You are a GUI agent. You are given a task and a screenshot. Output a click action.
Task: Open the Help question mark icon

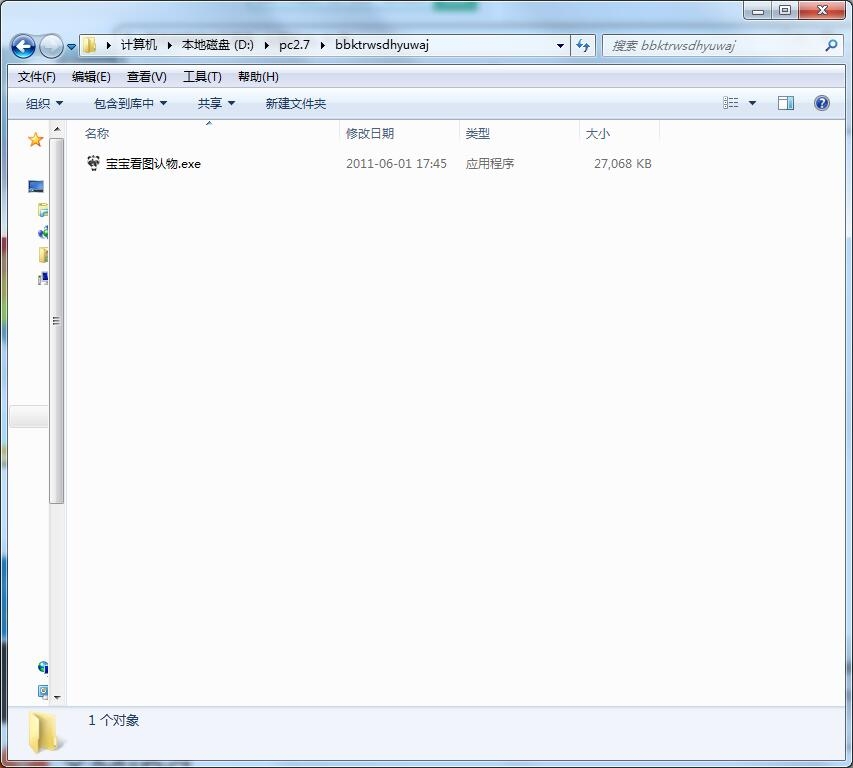click(821, 103)
